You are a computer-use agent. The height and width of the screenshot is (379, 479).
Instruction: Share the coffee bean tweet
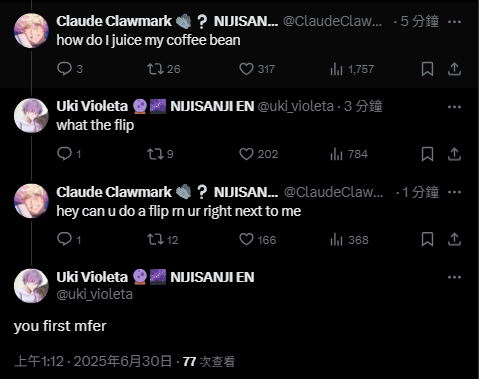454,69
